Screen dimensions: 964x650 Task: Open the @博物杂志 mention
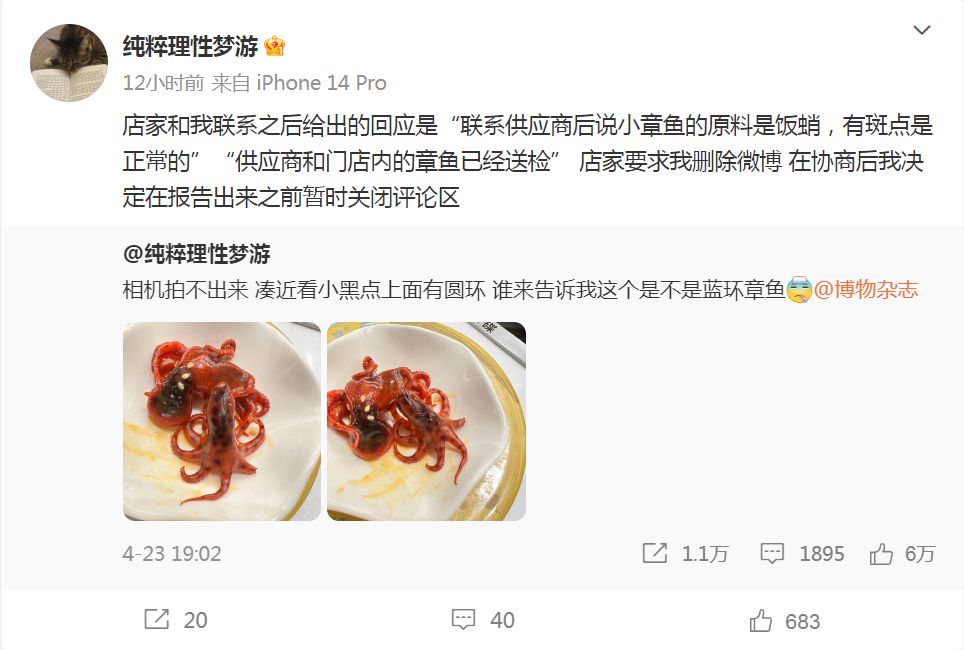866,289
